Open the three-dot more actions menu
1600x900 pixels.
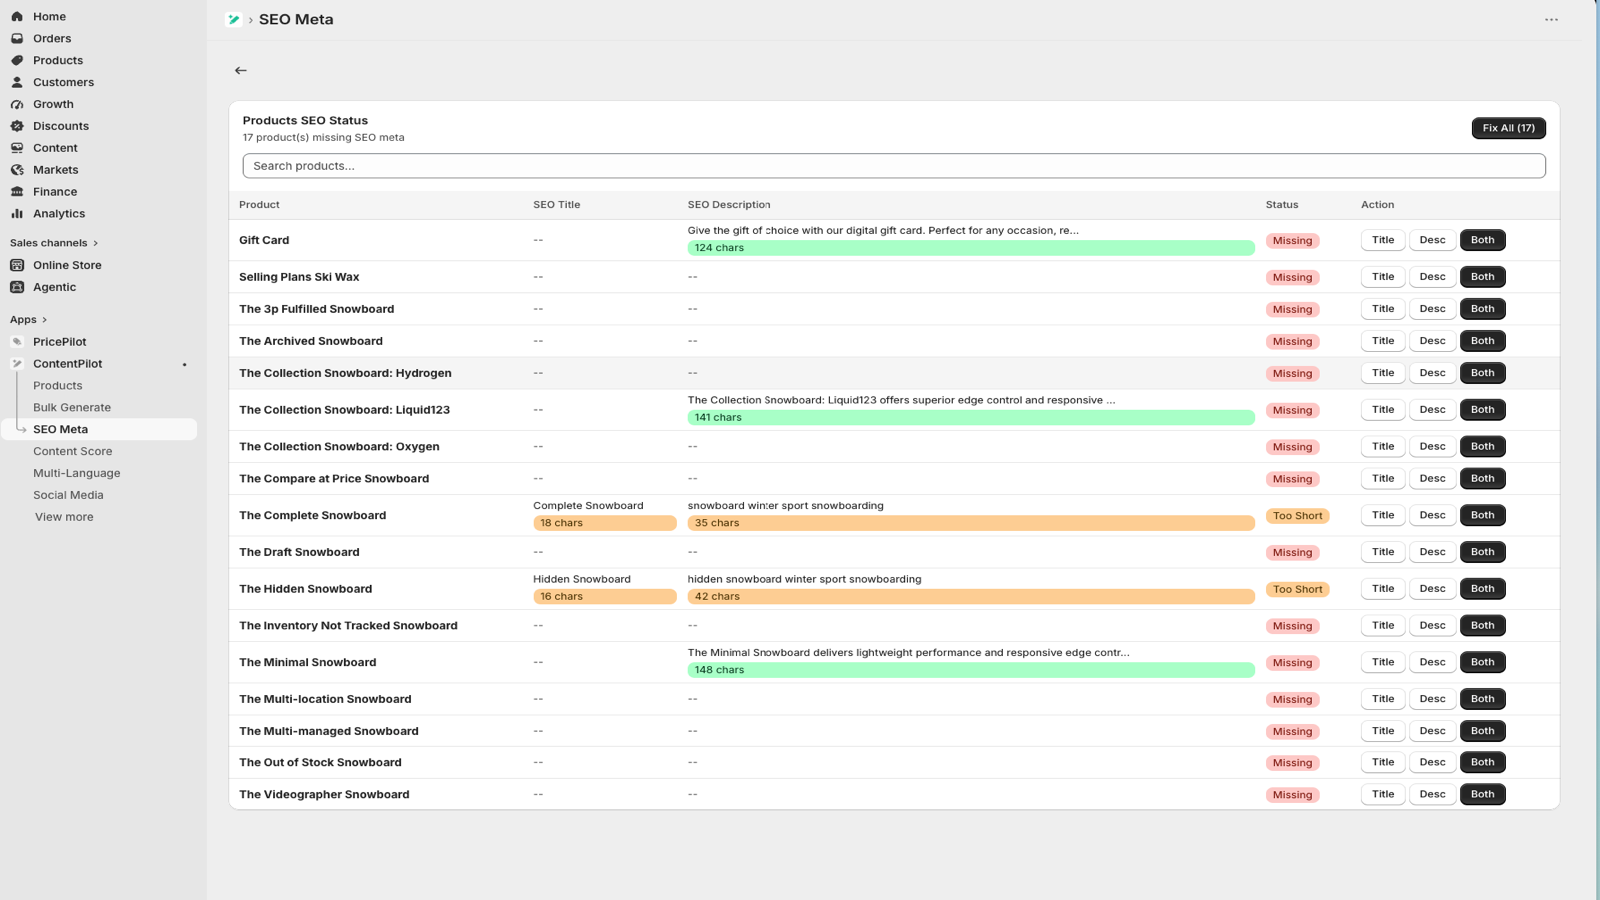[x=1551, y=19]
